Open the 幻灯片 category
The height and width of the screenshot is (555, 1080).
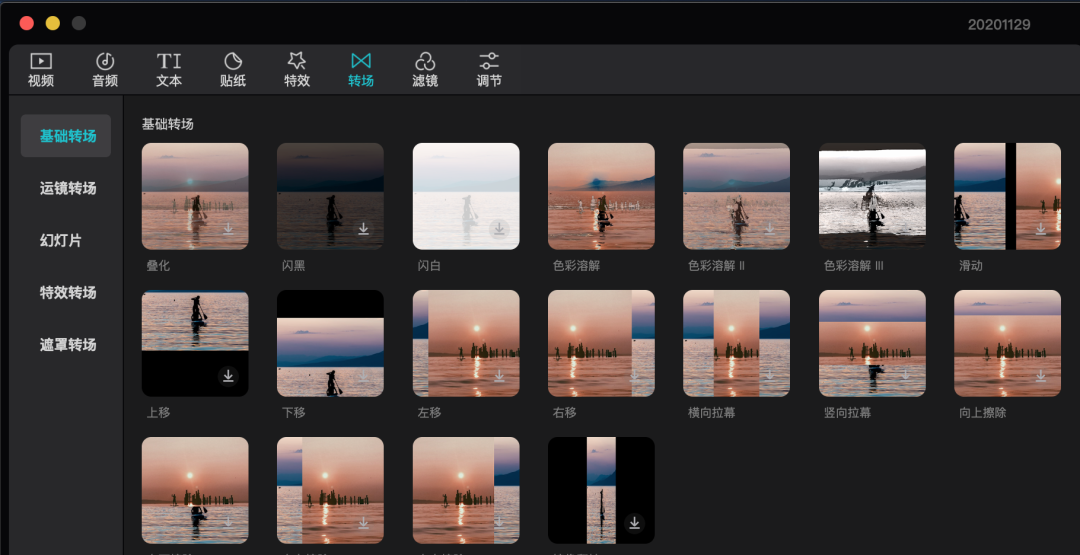click(61, 240)
